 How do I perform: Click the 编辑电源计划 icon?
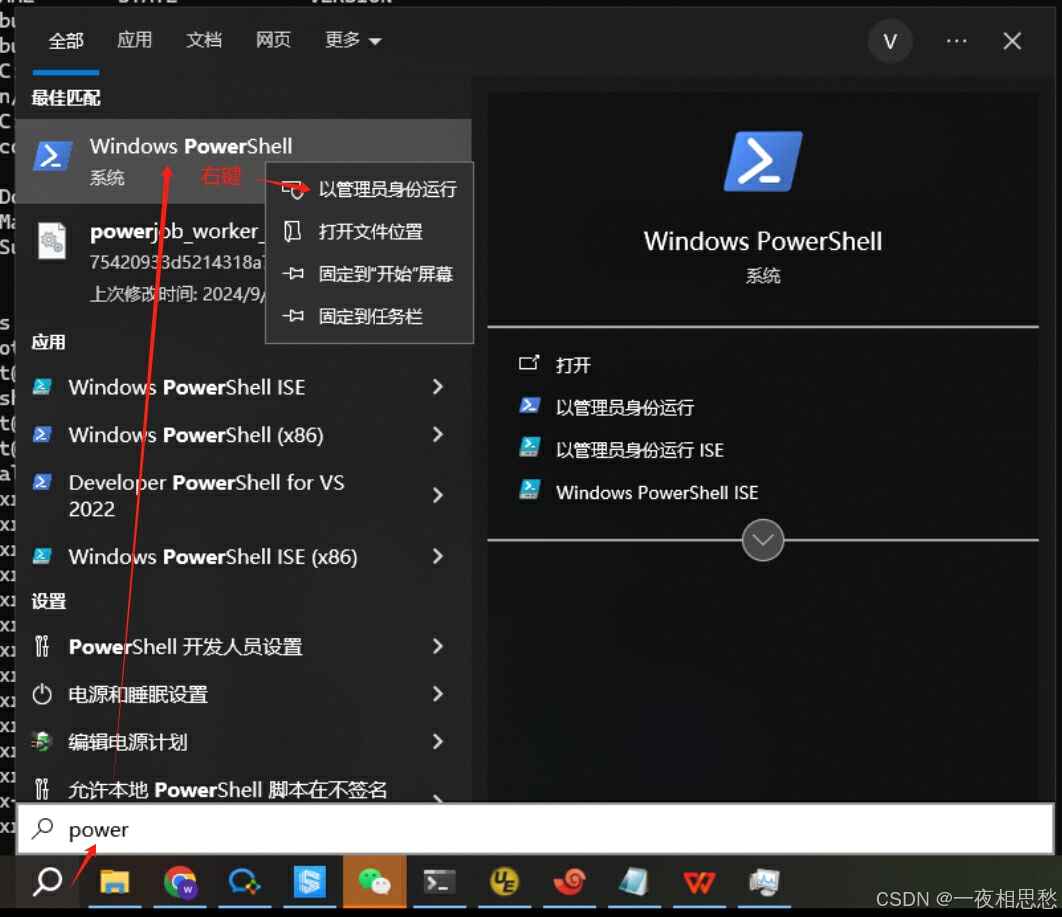coord(42,742)
